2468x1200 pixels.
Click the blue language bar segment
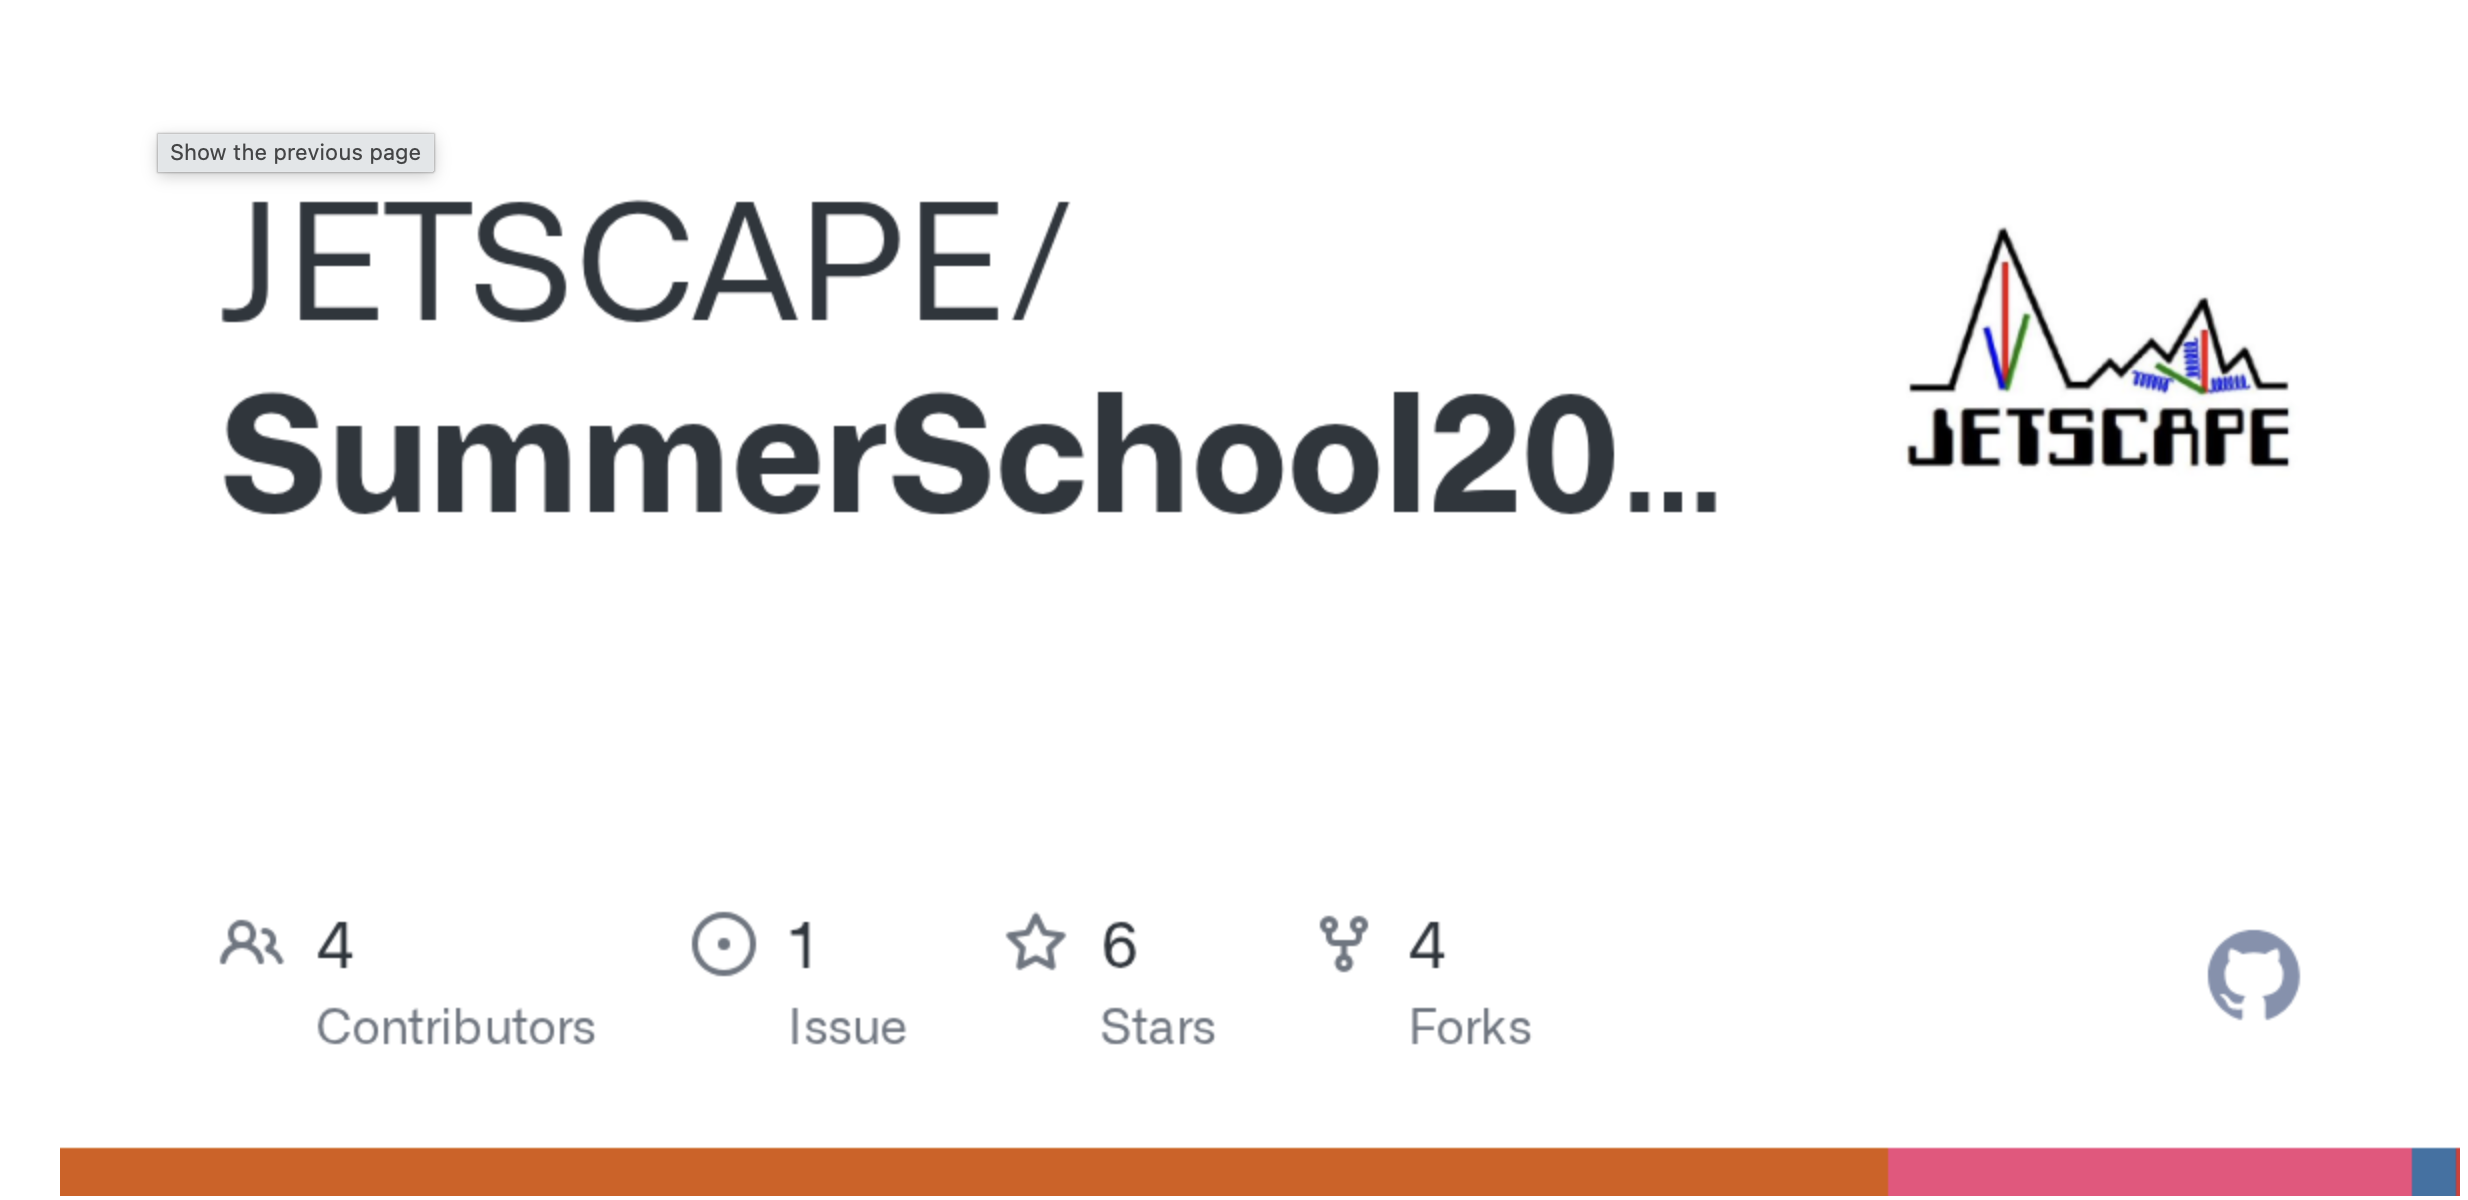click(x=2433, y=1172)
